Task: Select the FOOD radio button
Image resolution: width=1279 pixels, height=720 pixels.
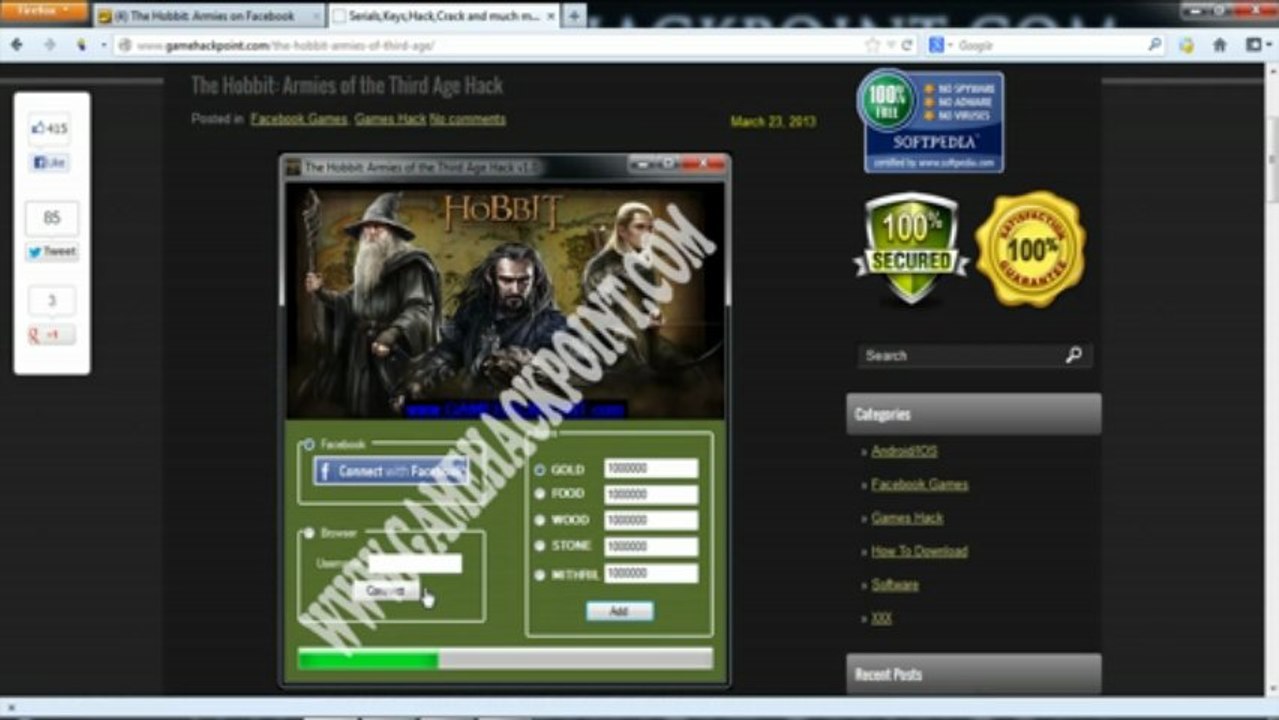Action: [540, 494]
